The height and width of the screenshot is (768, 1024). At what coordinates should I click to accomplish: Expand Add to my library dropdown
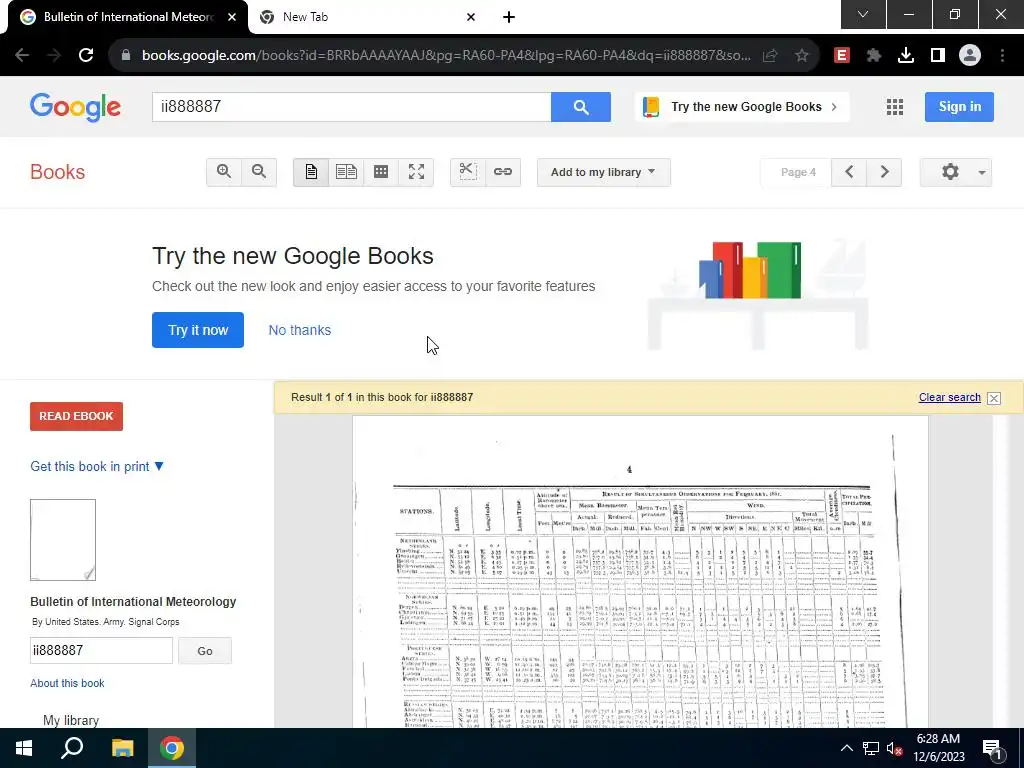click(603, 172)
